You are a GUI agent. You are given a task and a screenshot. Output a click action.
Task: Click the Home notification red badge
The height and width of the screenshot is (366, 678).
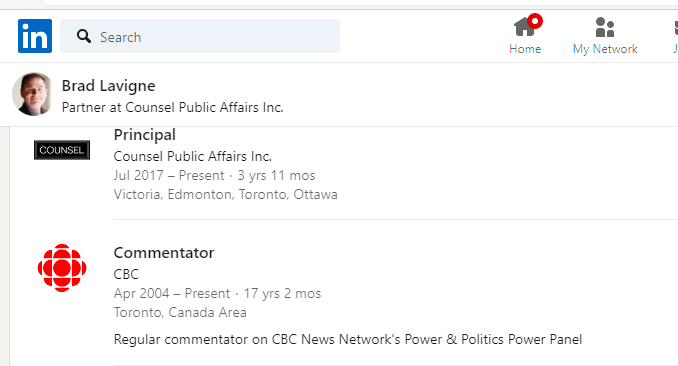click(x=535, y=21)
